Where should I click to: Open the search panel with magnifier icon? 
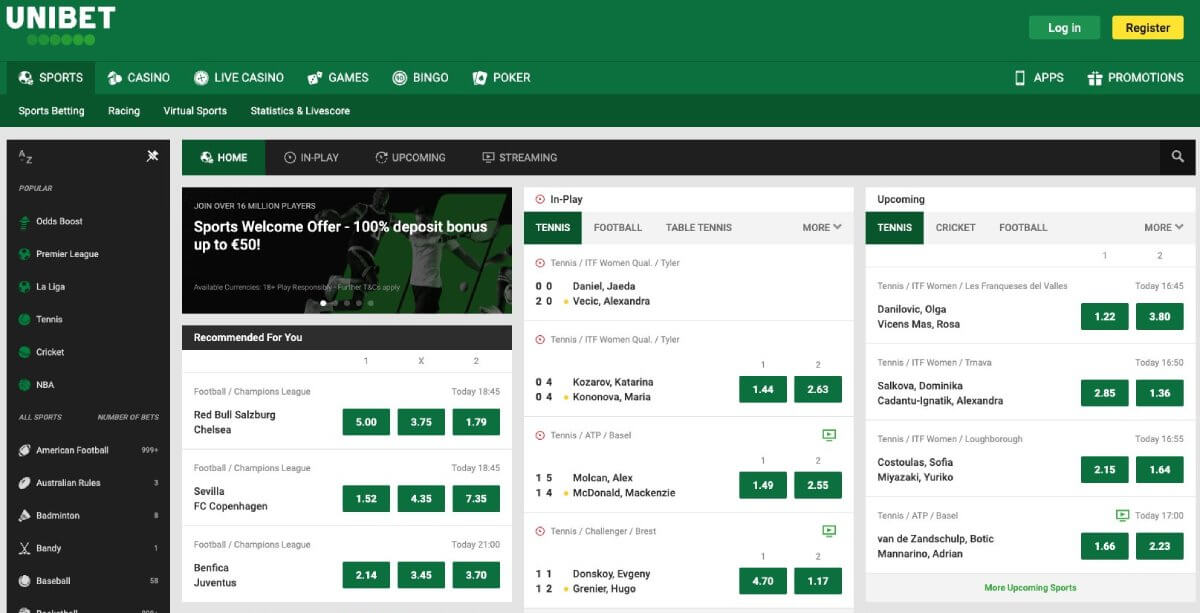tap(1177, 157)
